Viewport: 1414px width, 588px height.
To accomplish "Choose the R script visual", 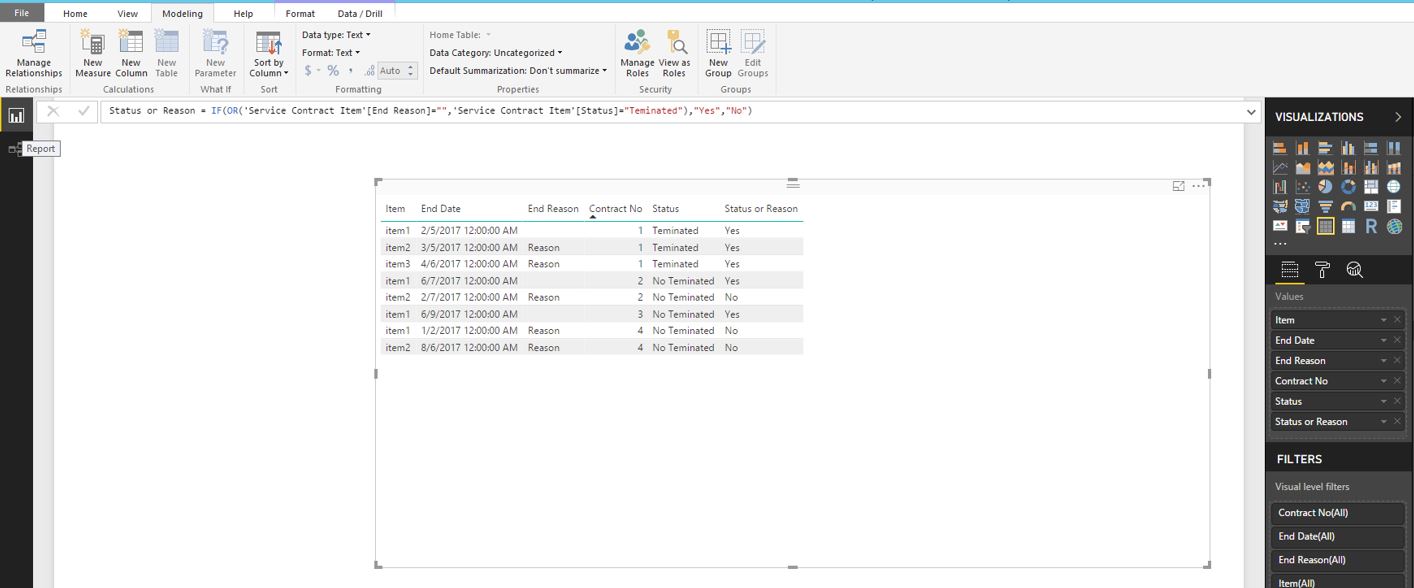I will [x=1371, y=226].
